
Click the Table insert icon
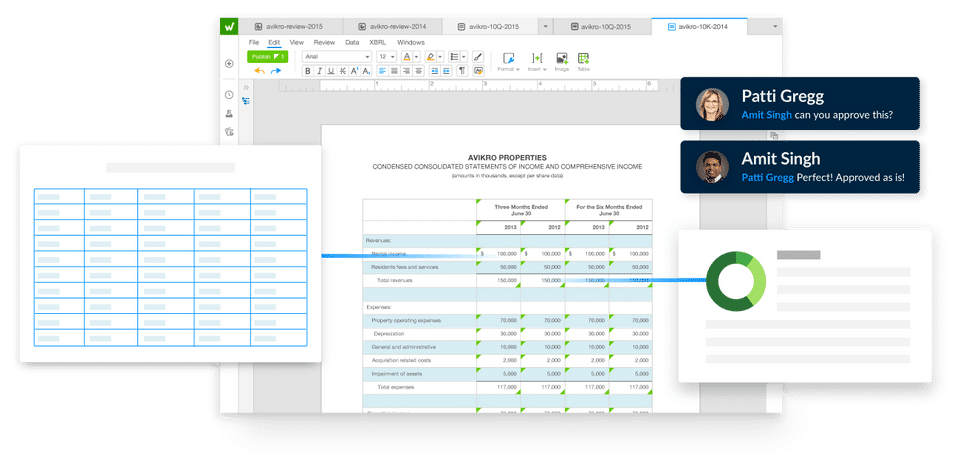click(583, 58)
